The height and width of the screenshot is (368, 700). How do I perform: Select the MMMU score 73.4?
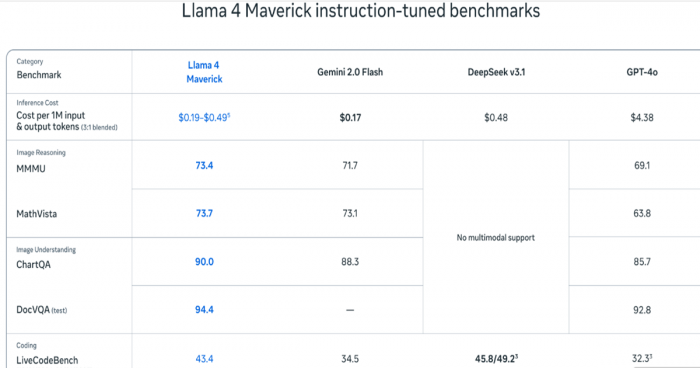pyautogui.click(x=204, y=165)
